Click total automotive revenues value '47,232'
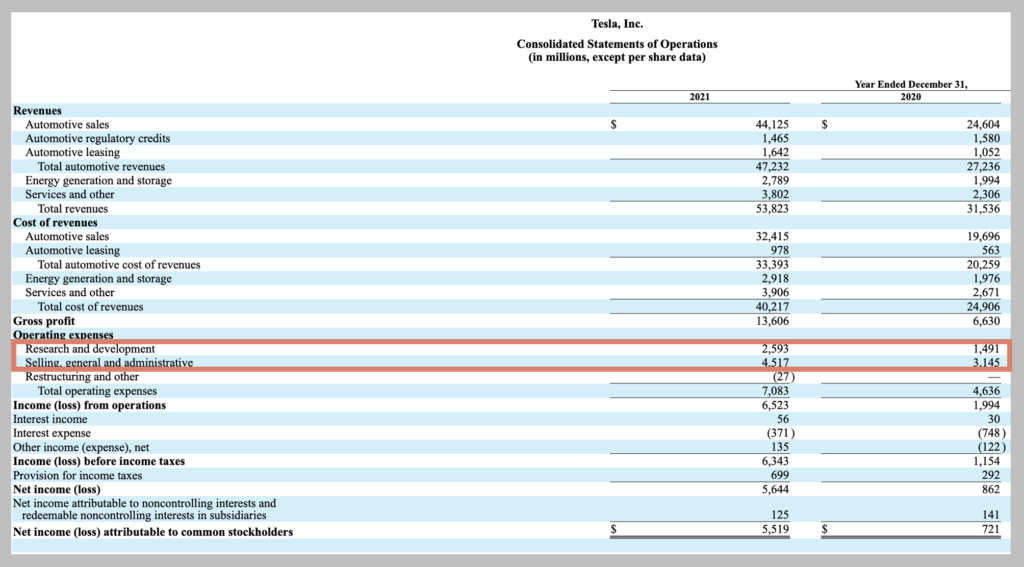Screen dimensions: 1024x567 (772, 167)
